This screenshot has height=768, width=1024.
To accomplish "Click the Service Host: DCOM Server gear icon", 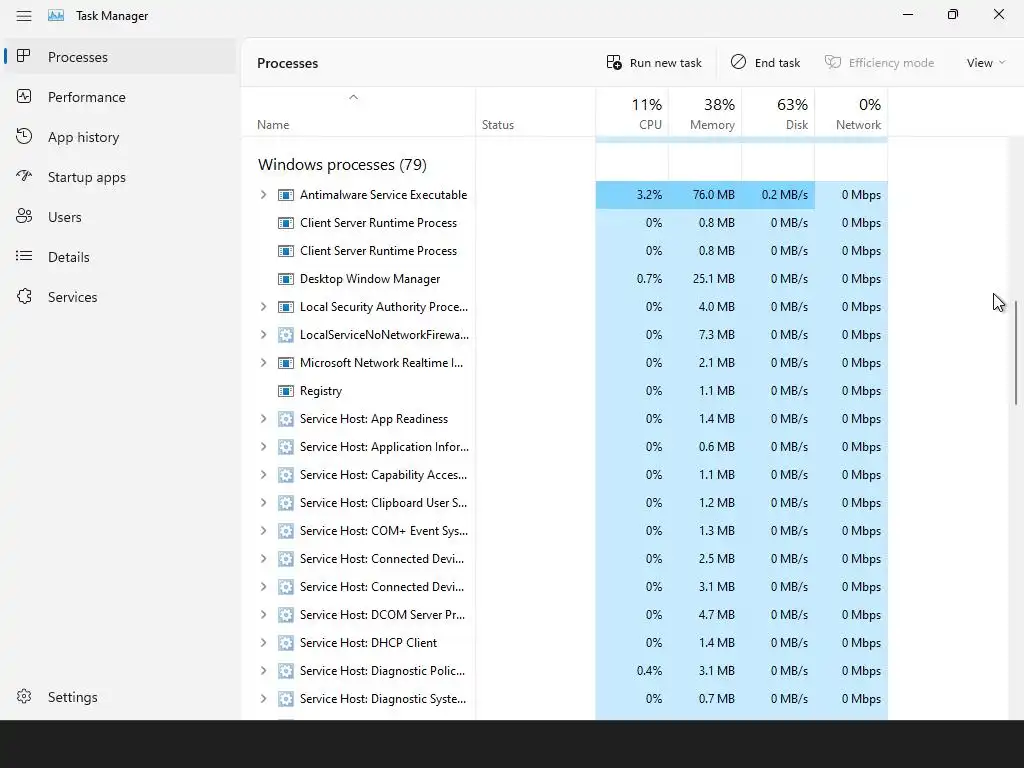I will 285,615.
